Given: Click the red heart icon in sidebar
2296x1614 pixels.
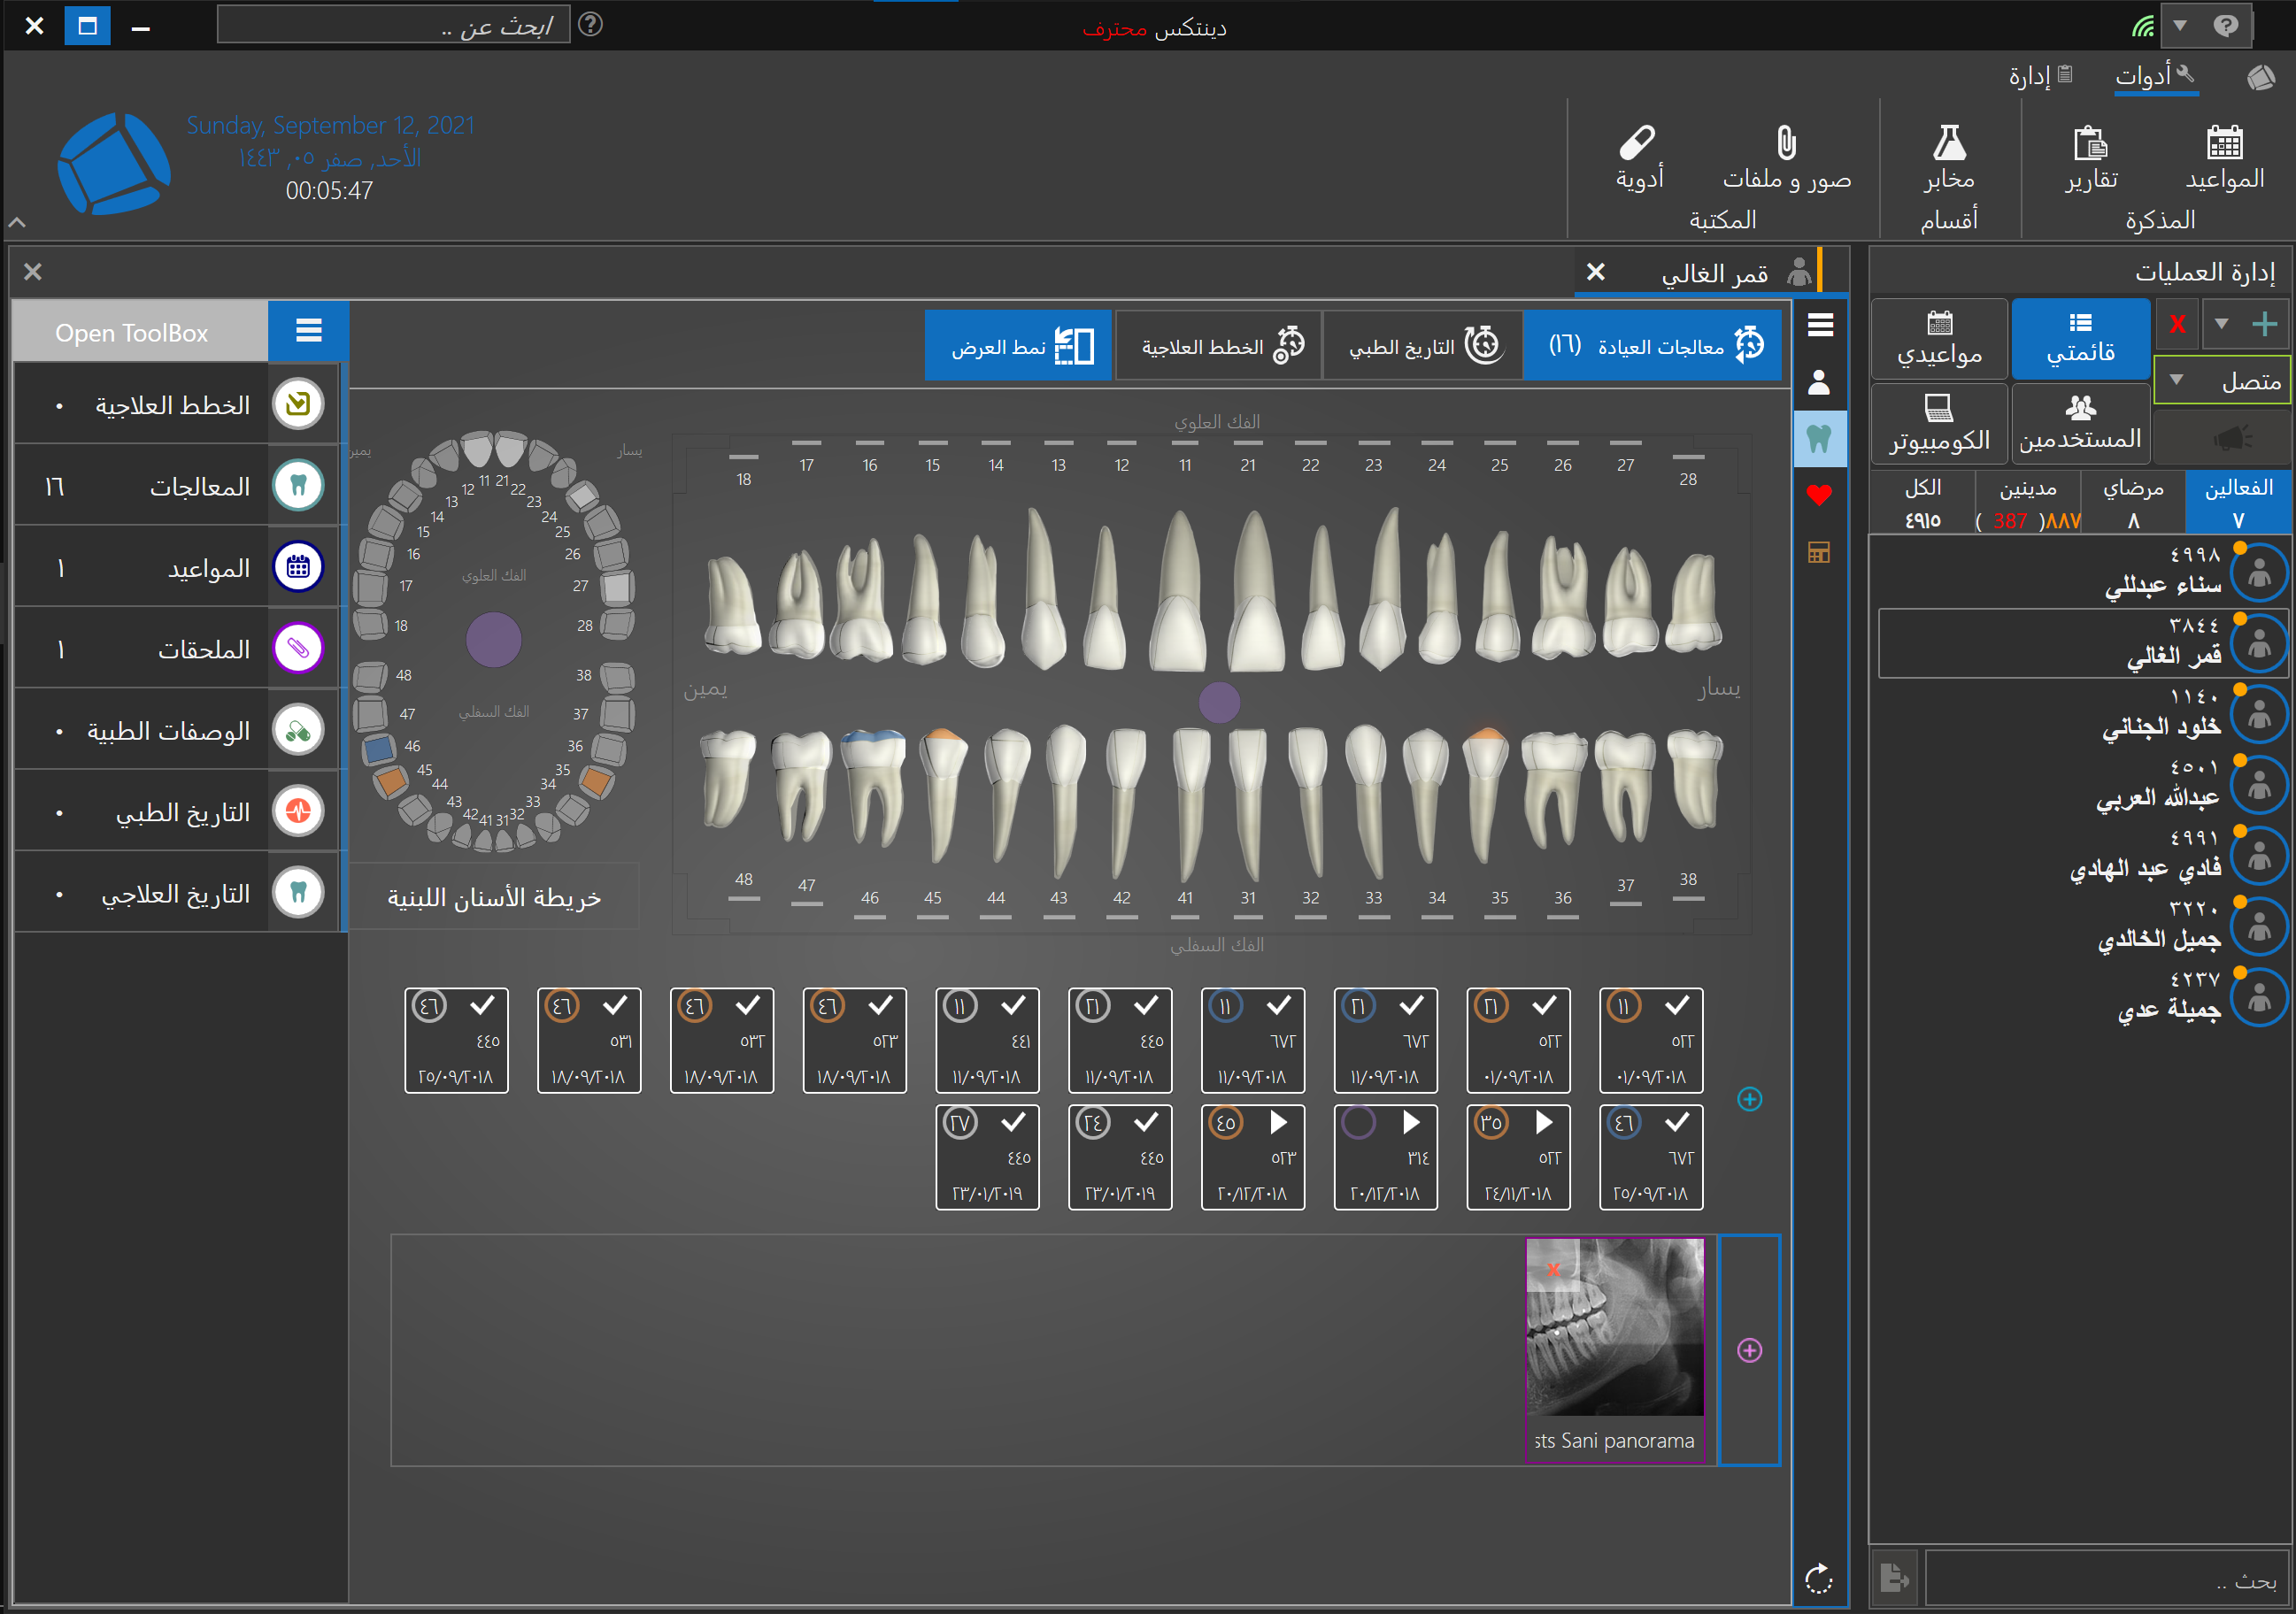Looking at the screenshot, I should point(1819,495).
